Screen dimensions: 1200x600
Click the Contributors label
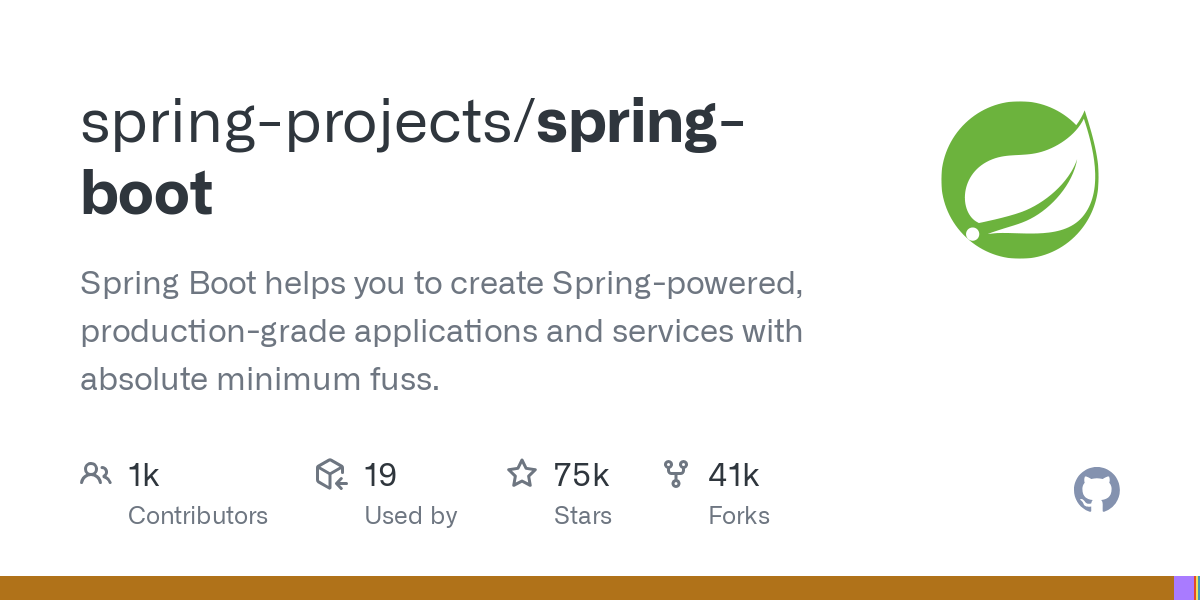(198, 516)
